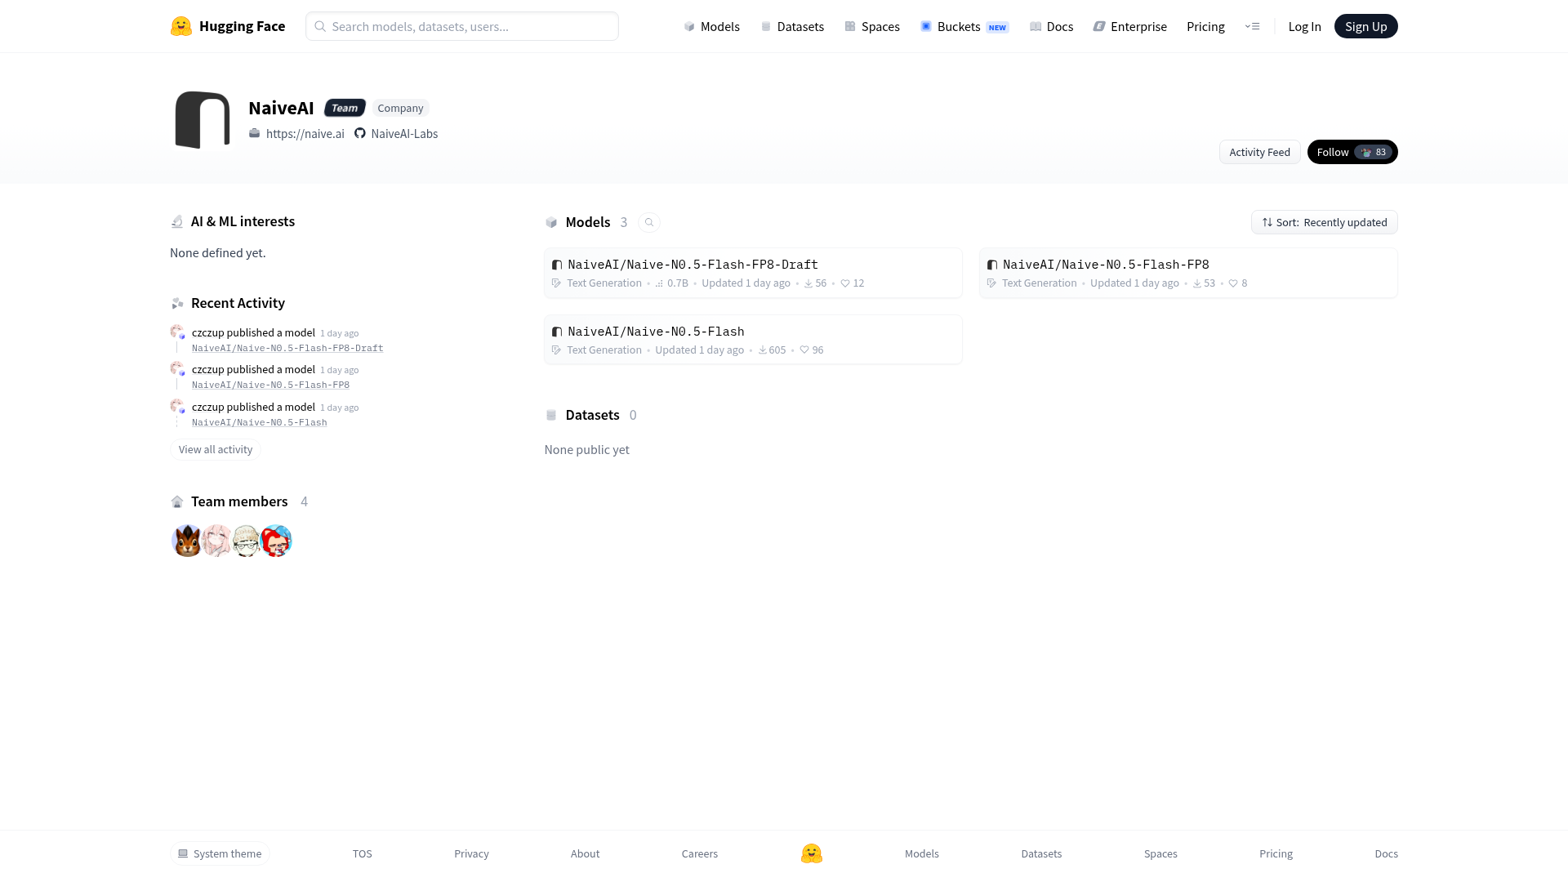1568x882 pixels.
Task: Open the header overflow menu icon
Action: click(x=1252, y=26)
